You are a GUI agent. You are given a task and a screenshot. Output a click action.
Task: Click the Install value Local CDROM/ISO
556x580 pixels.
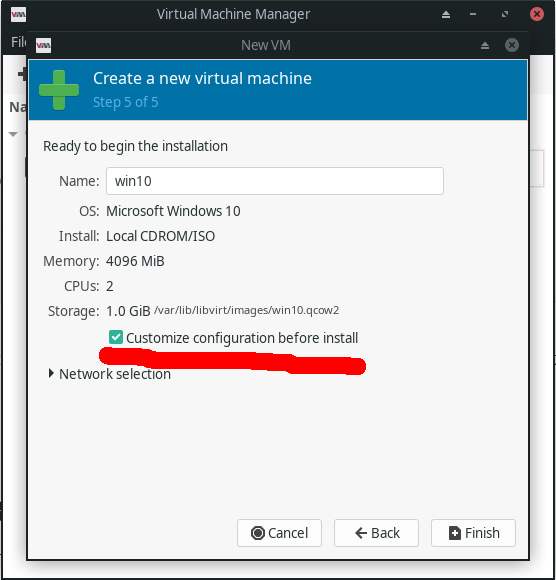pos(161,236)
